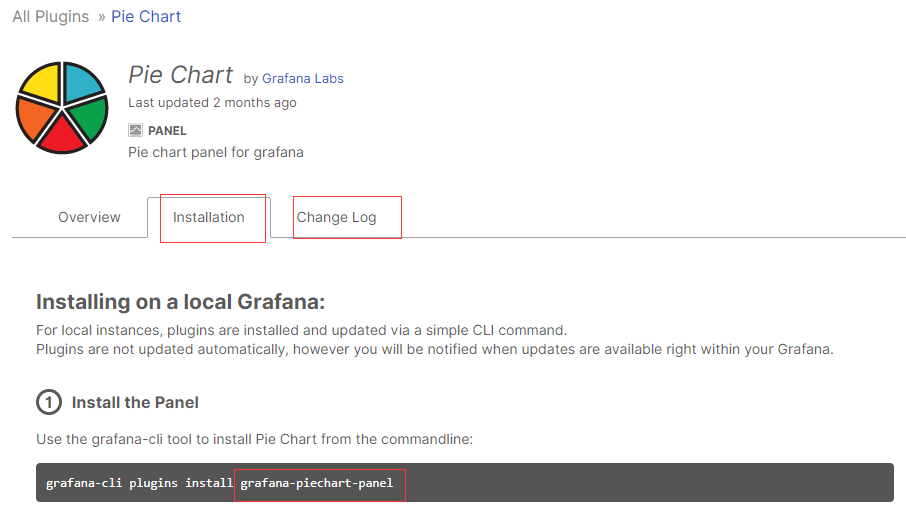Go back to All Plugins breadcrumb
The image size is (906, 514).
tap(50, 17)
